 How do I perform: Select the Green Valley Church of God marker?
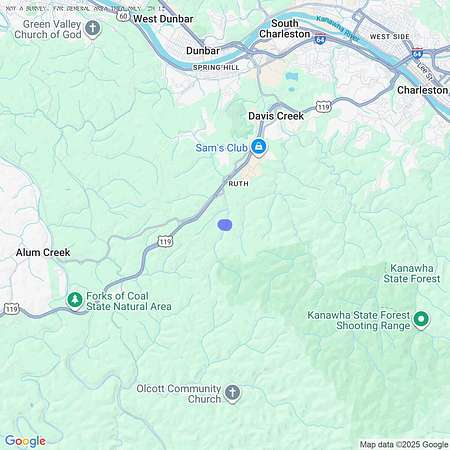pyautogui.click(x=93, y=29)
